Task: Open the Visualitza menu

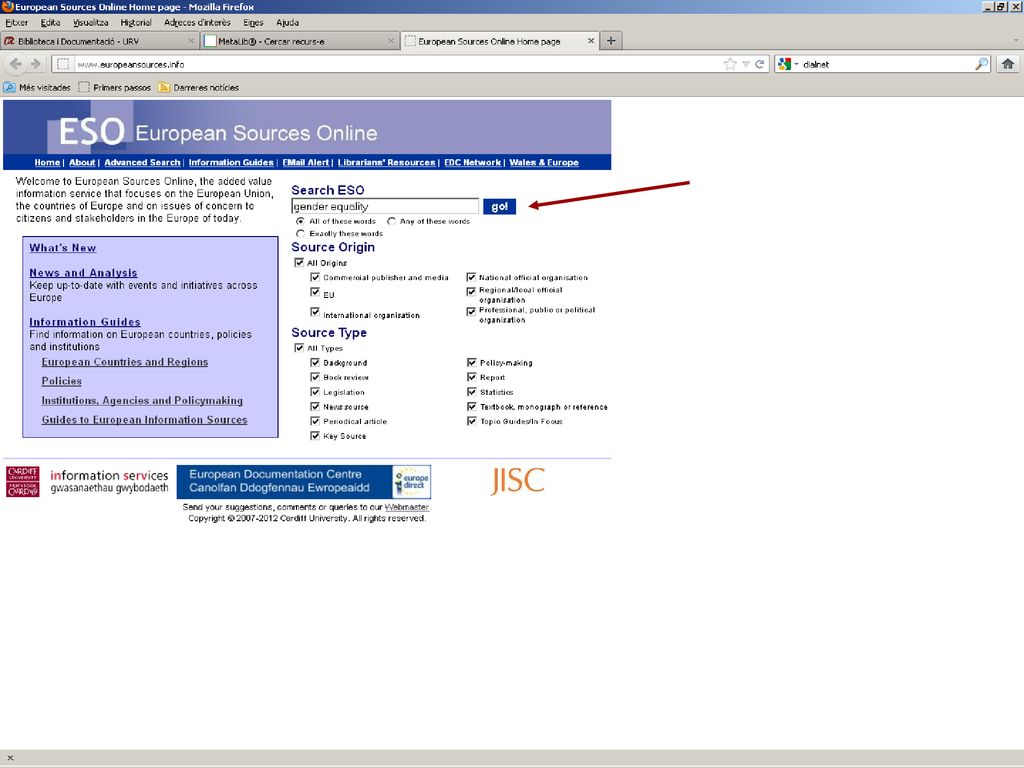Action: [x=91, y=22]
